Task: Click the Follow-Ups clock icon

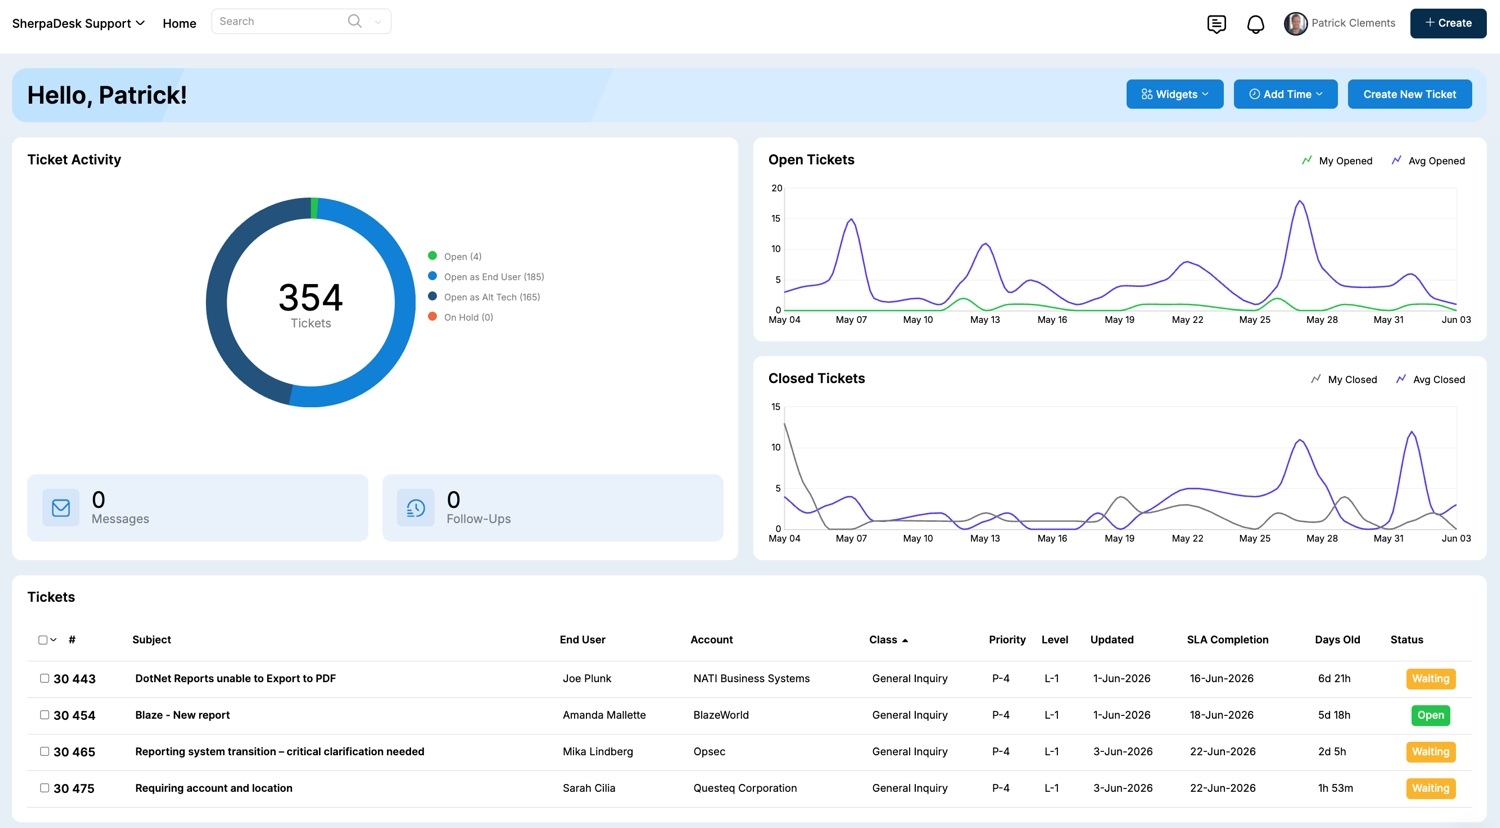Action: 416,508
